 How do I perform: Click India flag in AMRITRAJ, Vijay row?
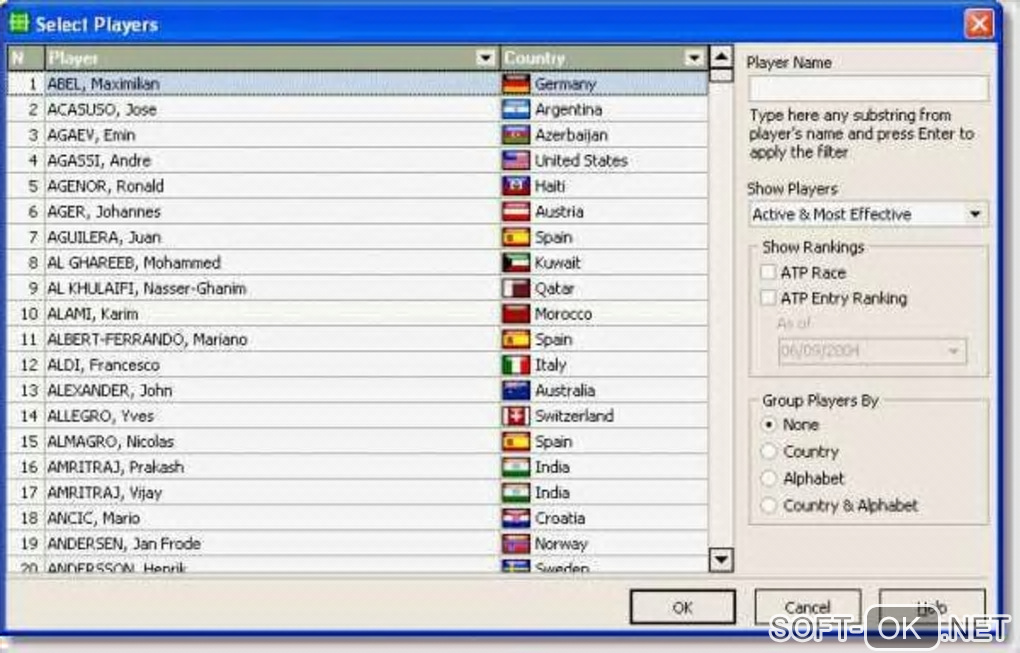pos(516,492)
